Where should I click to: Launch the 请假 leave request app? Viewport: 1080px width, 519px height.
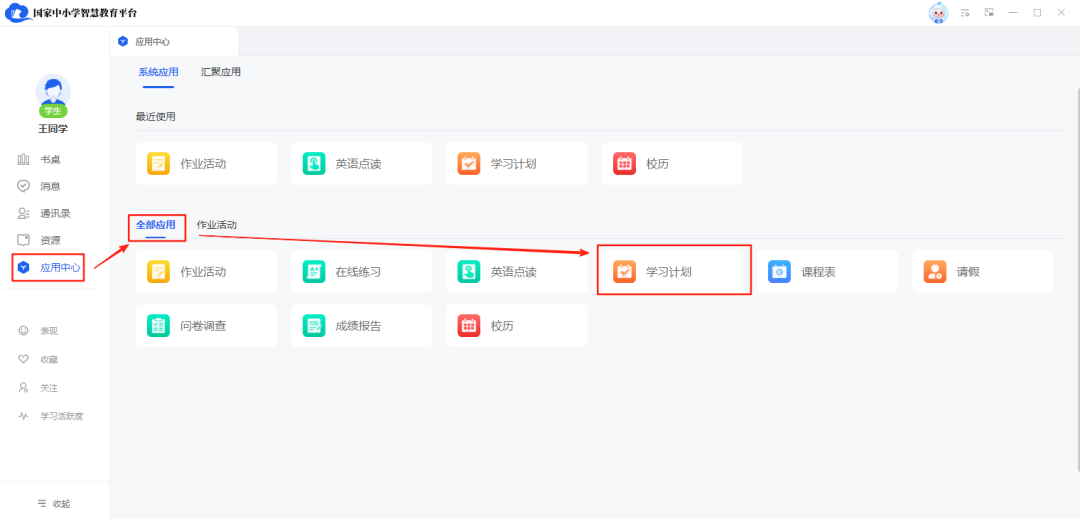(981, 271)
